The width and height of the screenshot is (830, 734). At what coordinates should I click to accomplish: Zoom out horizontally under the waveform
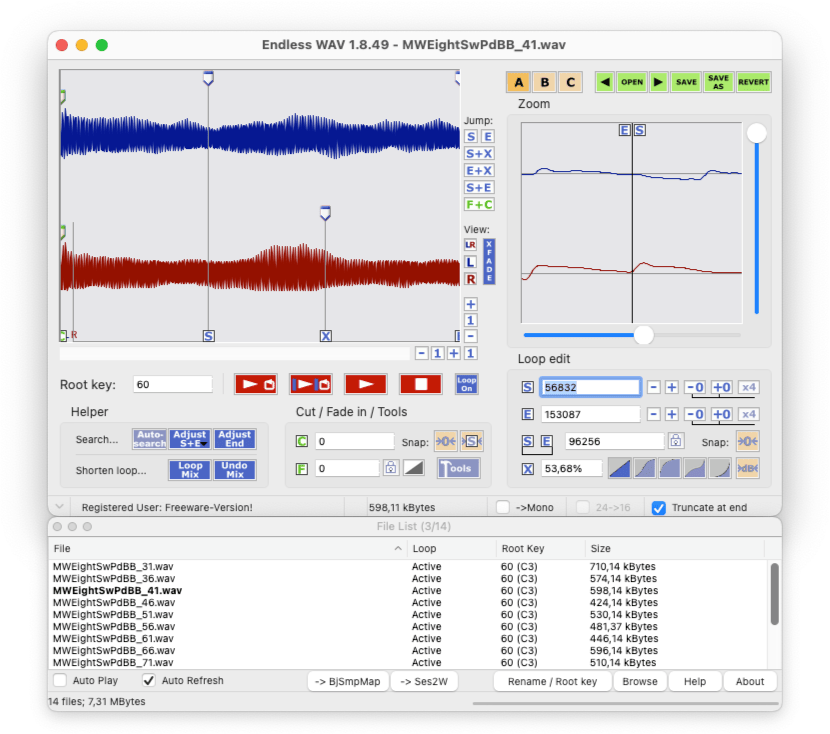click(421, 354)
